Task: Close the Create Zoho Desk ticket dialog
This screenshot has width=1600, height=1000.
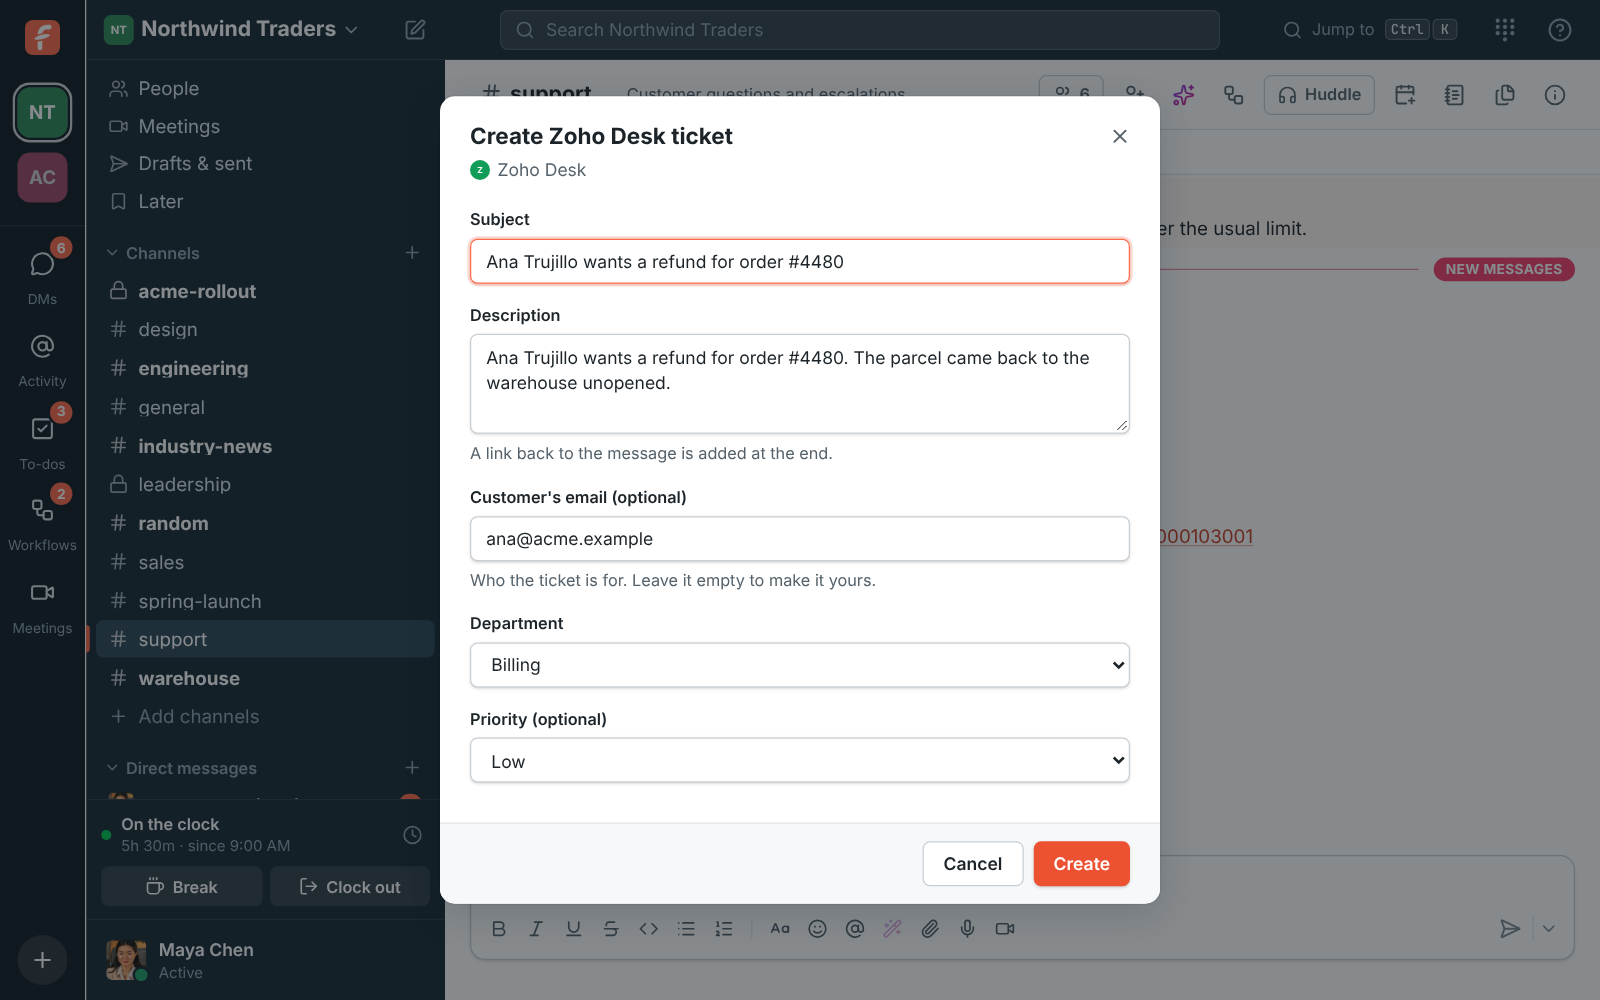Action: pyautogui.click(x=1120, y=136)
